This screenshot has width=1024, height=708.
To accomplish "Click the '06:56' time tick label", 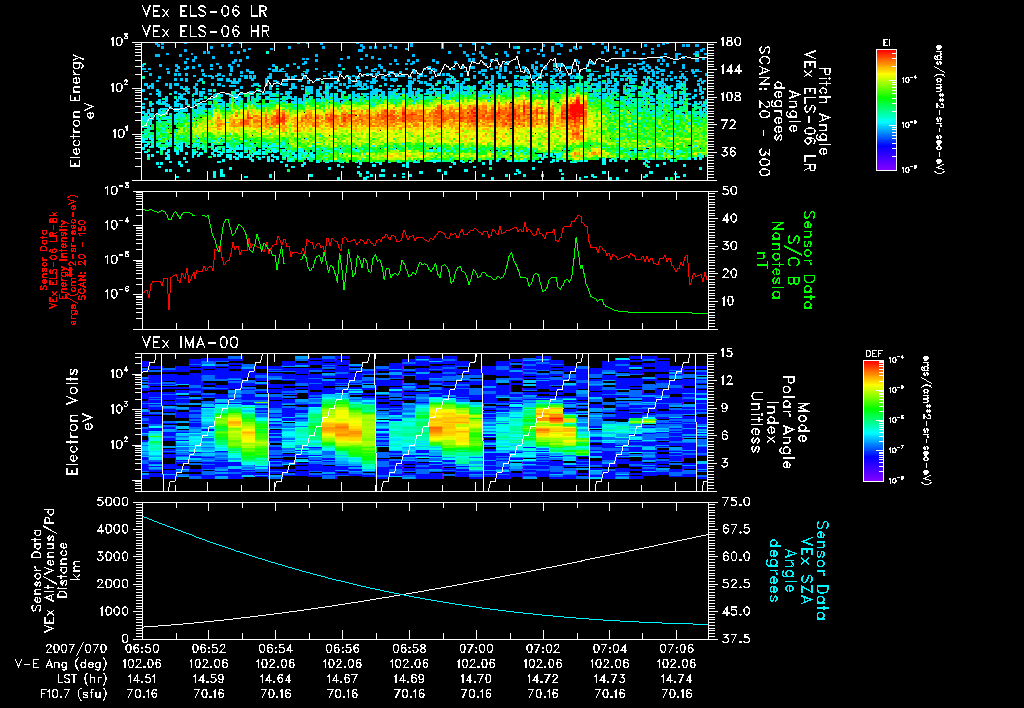I will pos(342,649).
